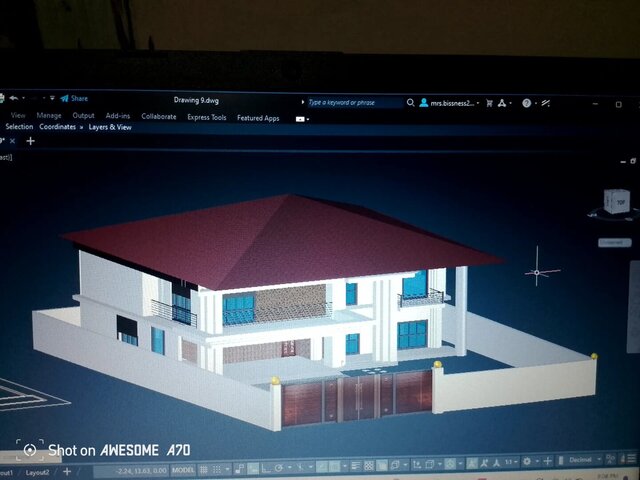Open the Snap mode settings dropdown
640x480 pixels.
227,469
